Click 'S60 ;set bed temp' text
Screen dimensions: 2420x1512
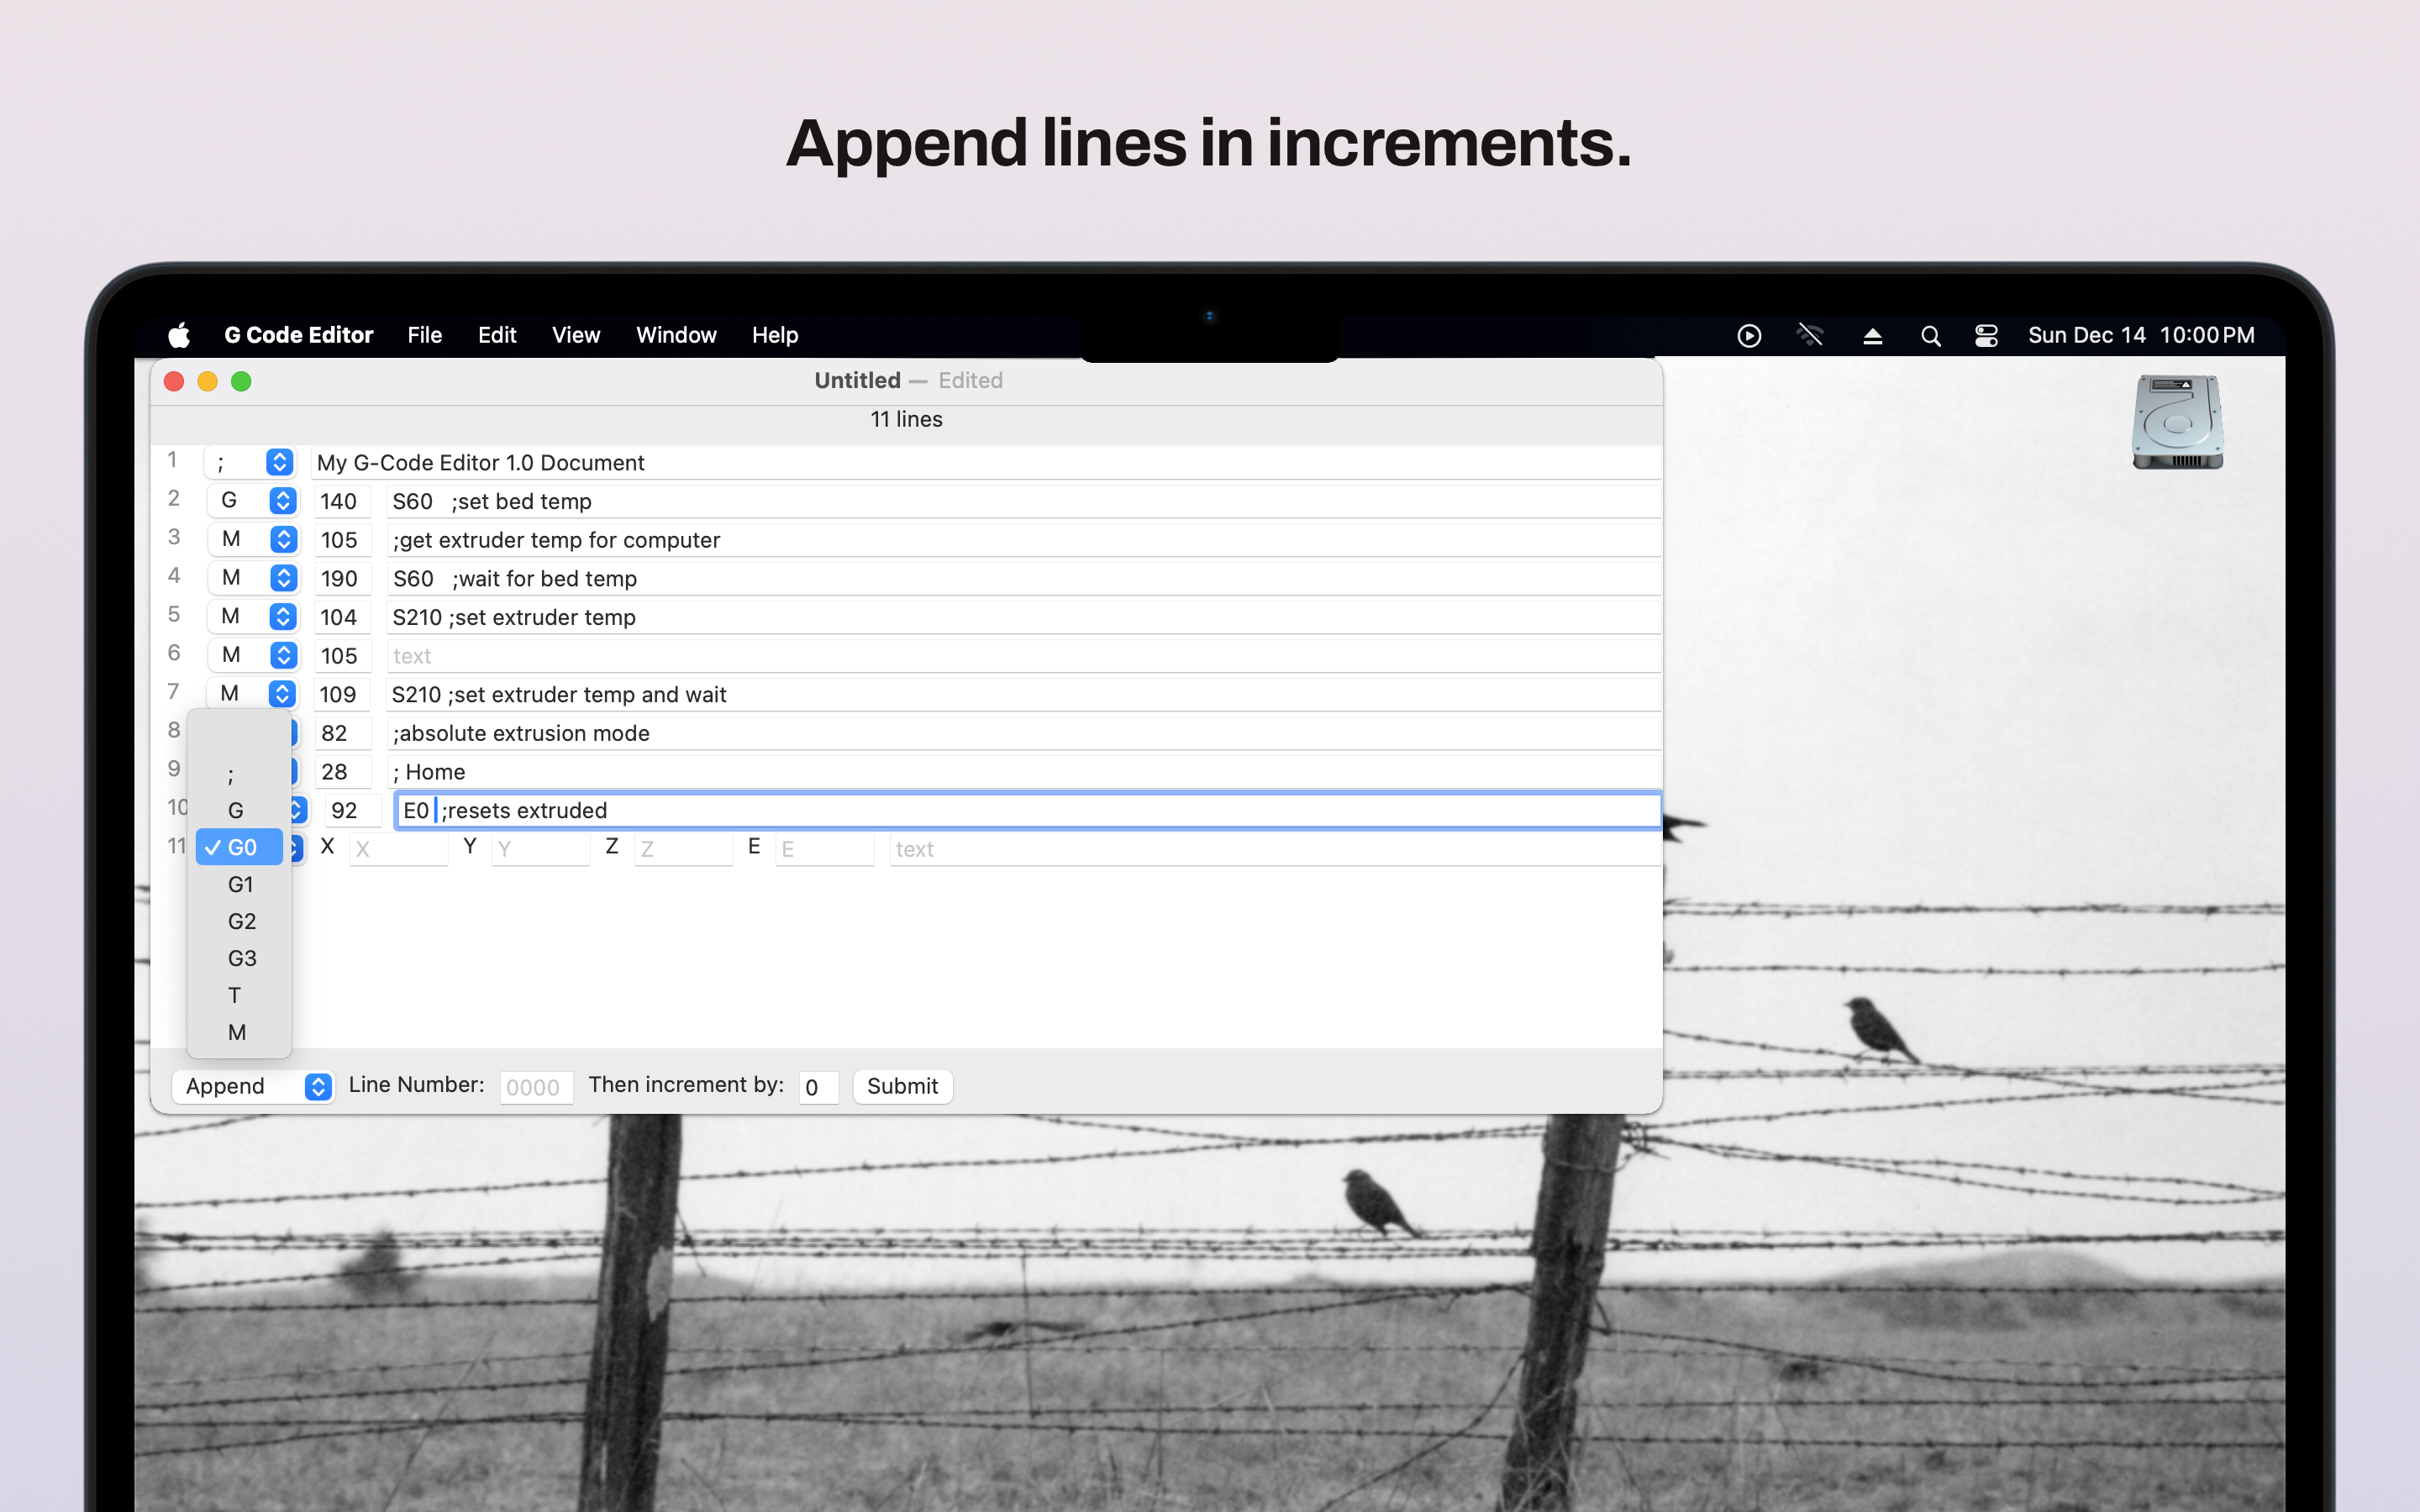[x=492, y=501]
